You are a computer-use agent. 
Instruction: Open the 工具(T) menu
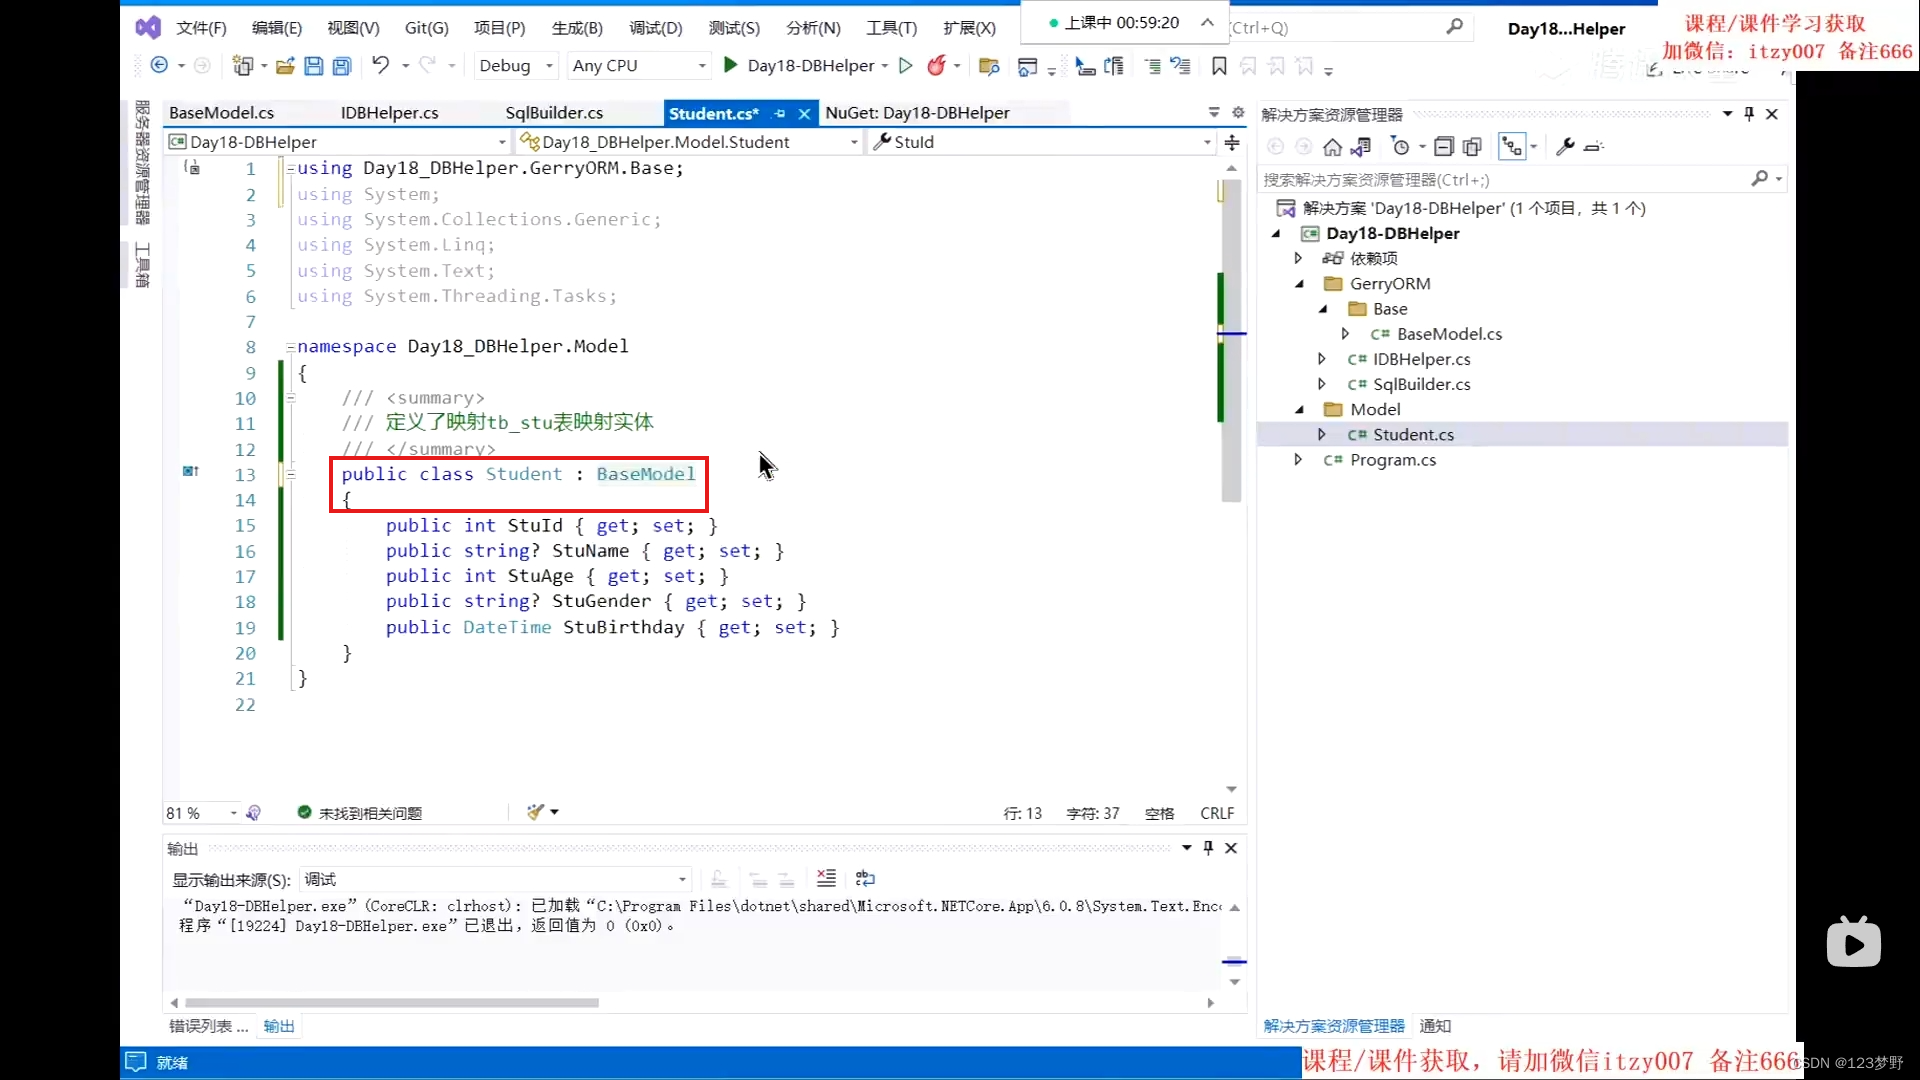pos(891,28)
